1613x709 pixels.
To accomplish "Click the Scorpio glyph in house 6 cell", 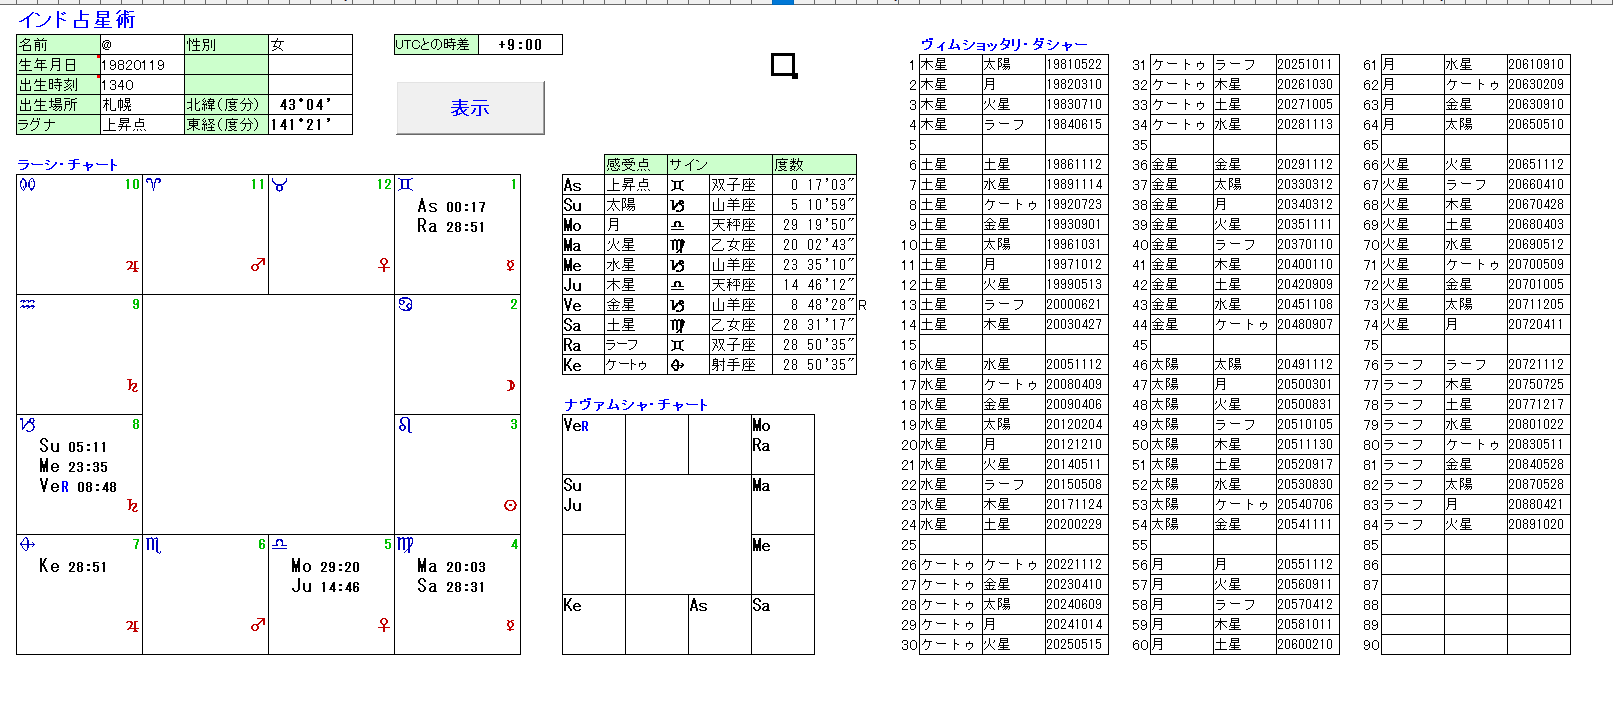I will (x=153, y=545).
